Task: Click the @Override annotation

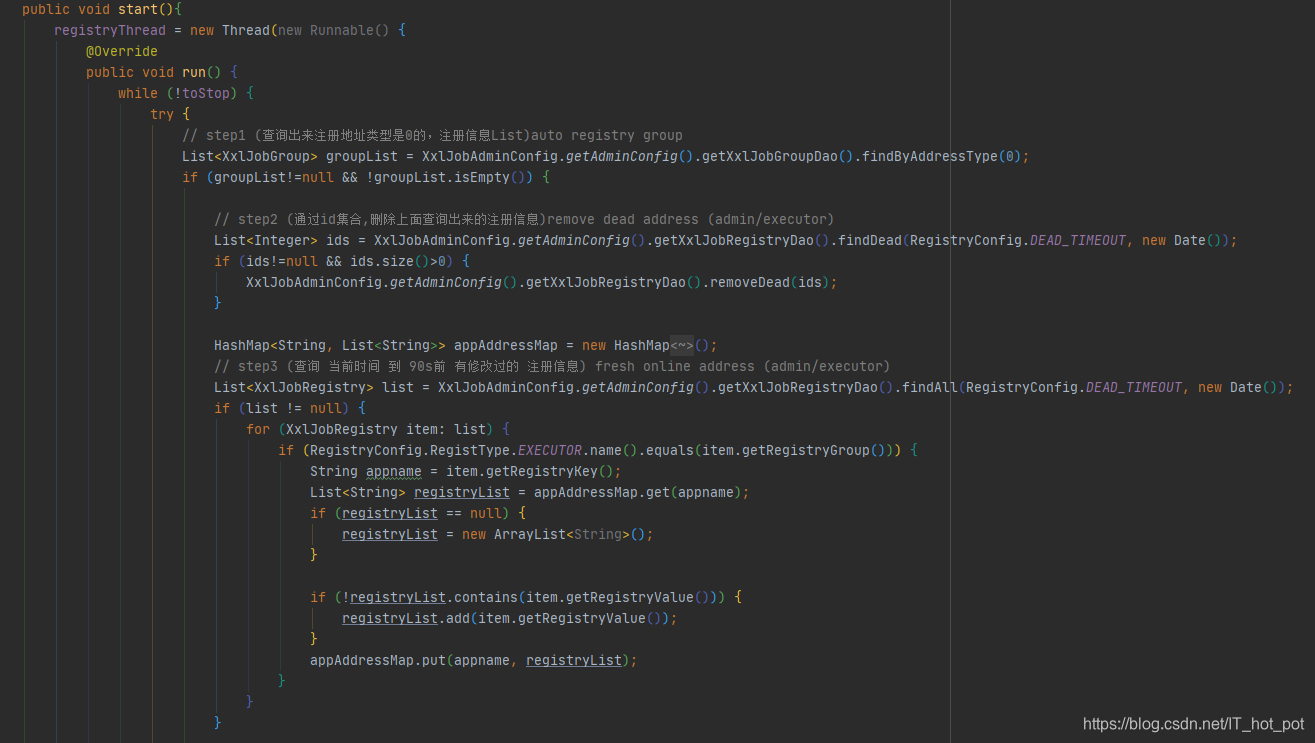Action: pyautogui.click(x=122, y=51)
